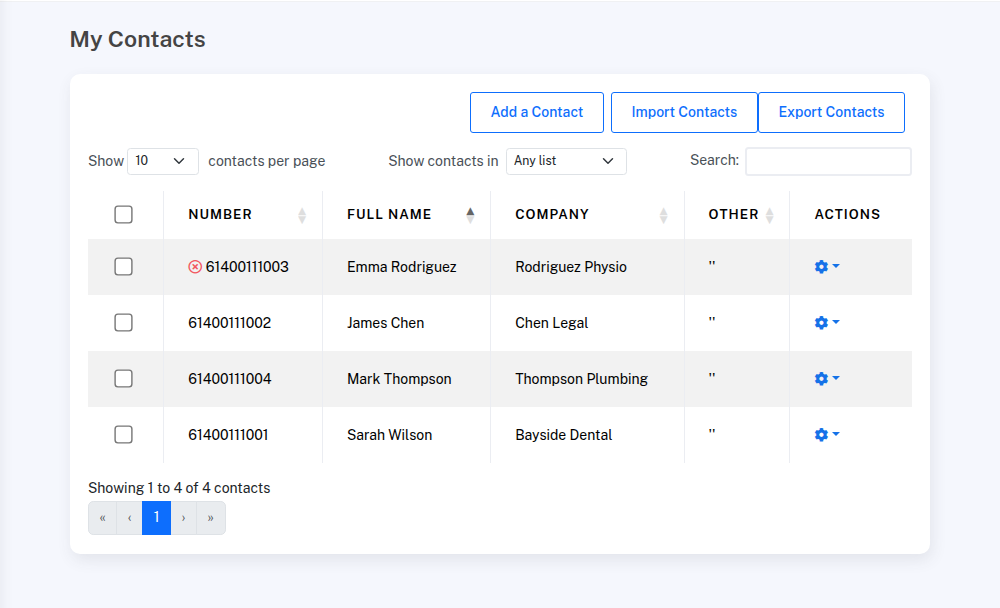Go to page 1 in pagination
This screenshot has width=1000, height=608.
coord(157,518)
